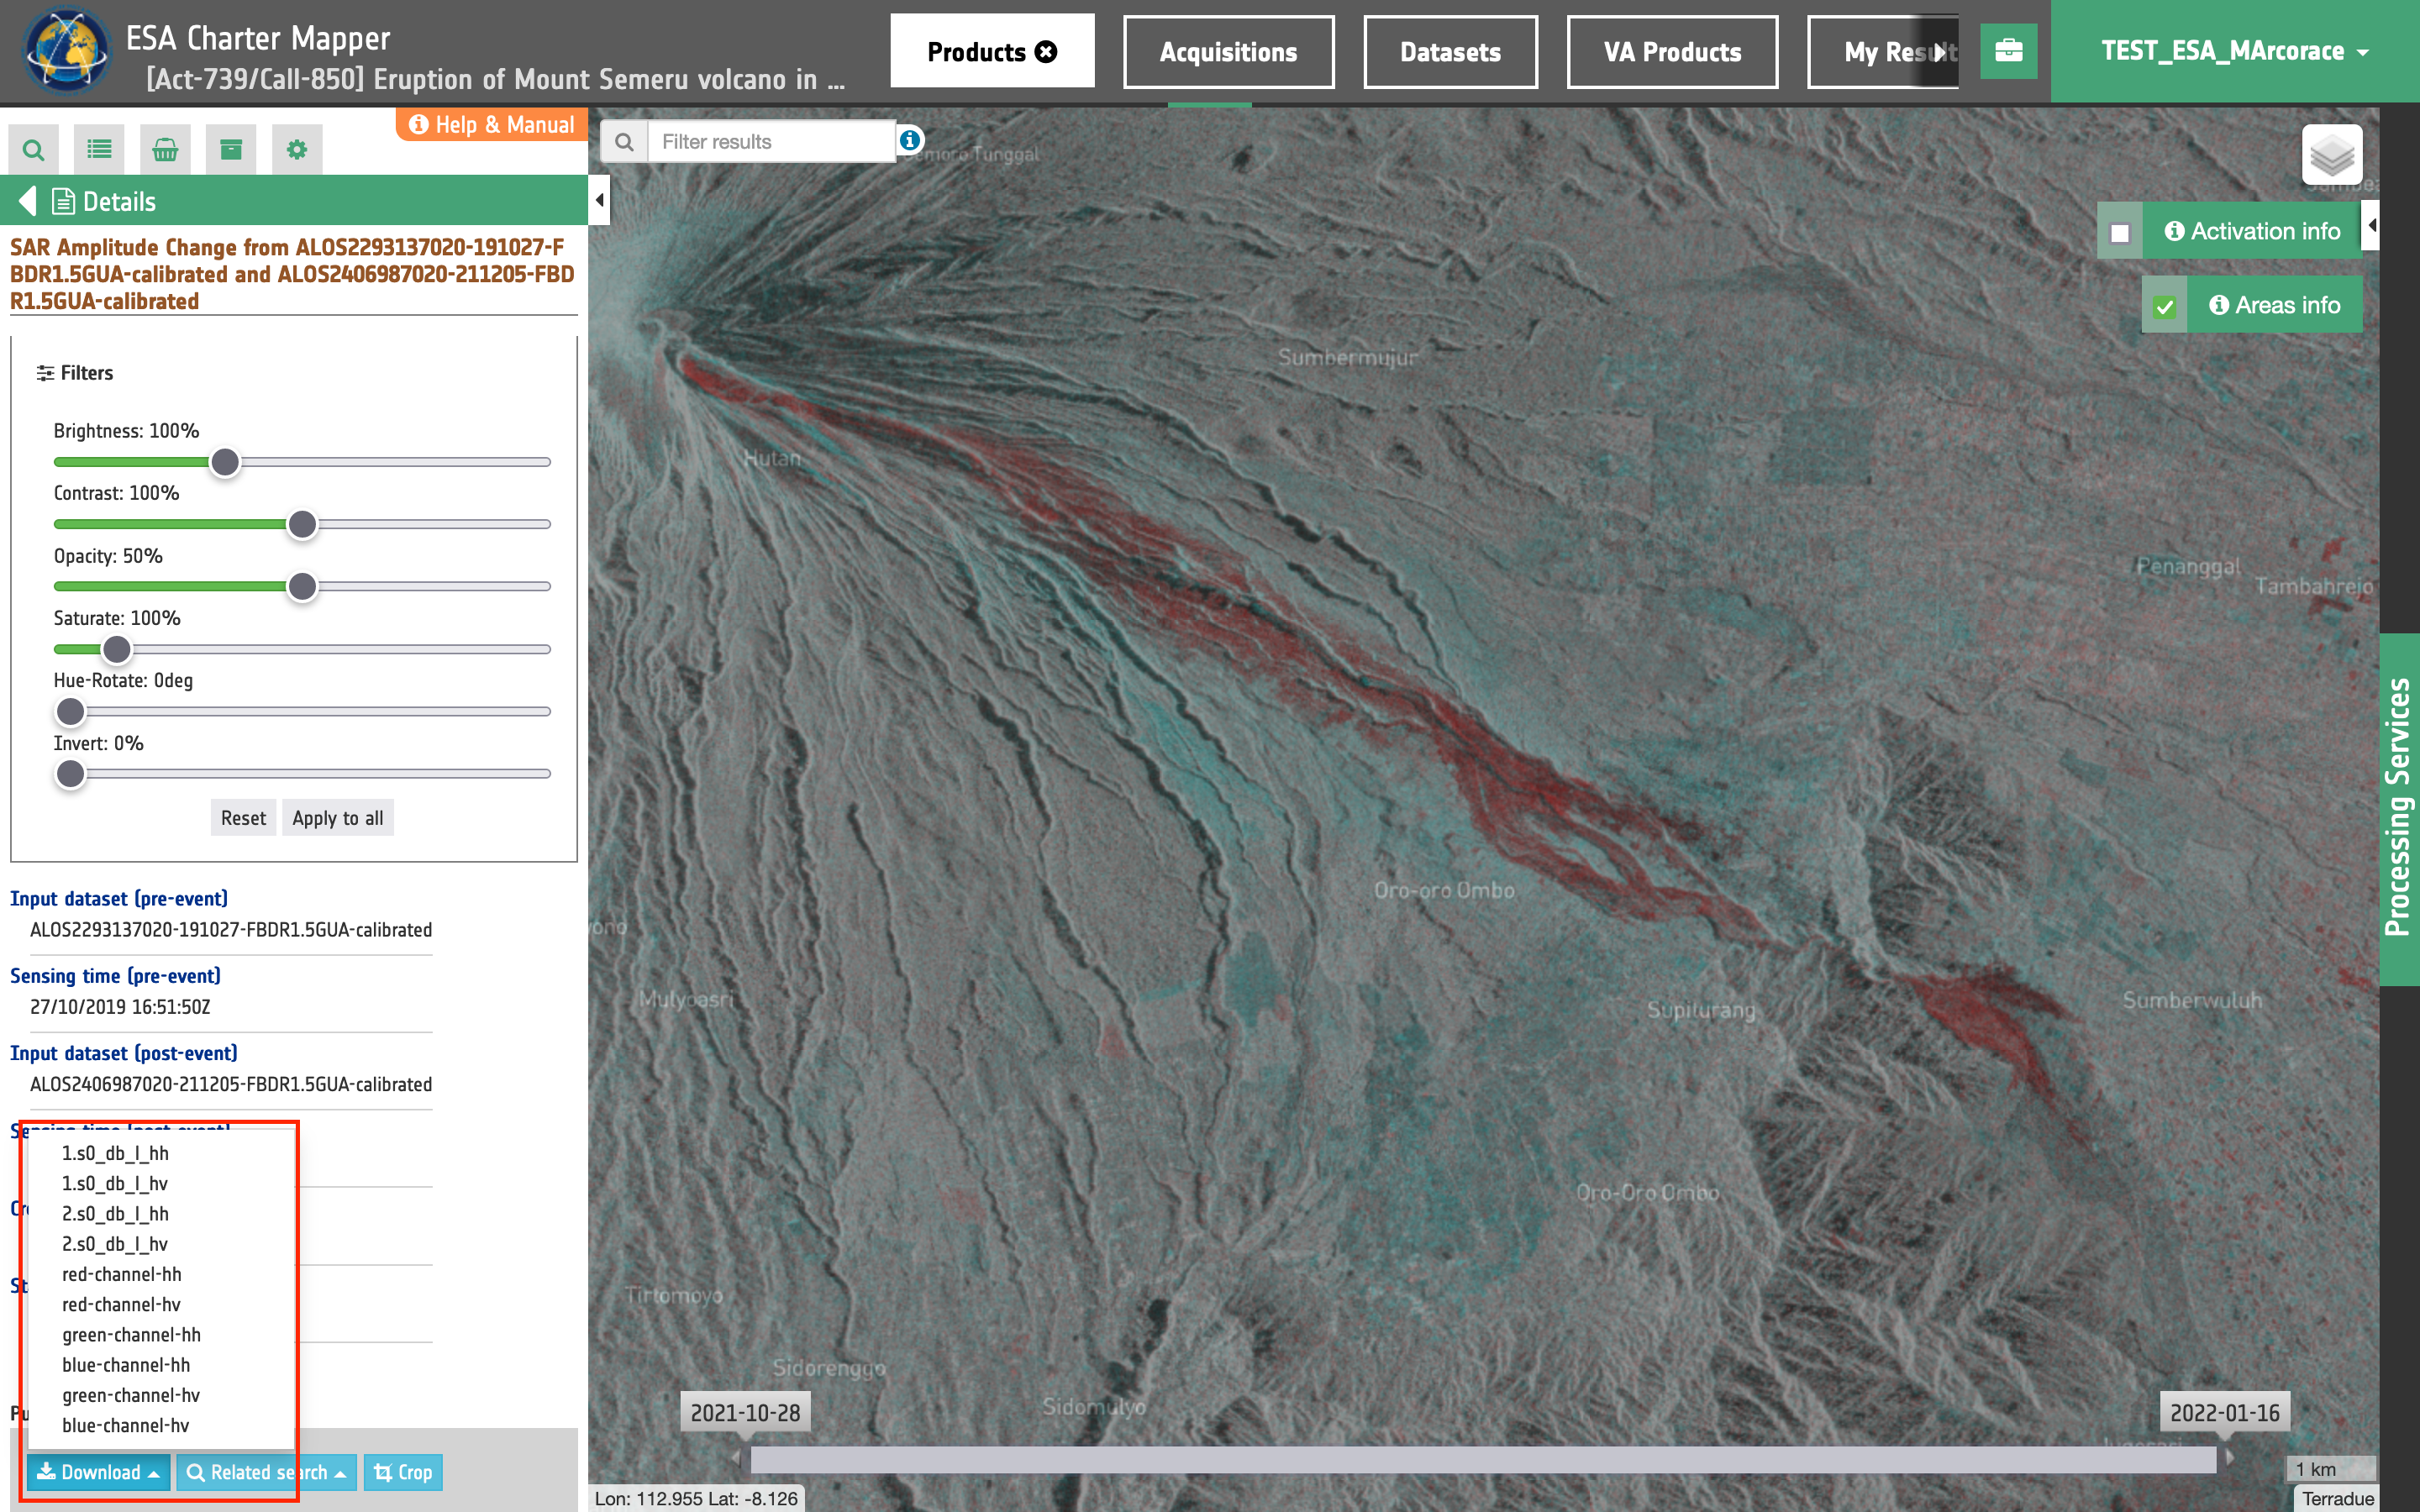Uncheck the Areas info checkbox
This screenshot has width=2420, height=1512.
tap(2164, 307)
